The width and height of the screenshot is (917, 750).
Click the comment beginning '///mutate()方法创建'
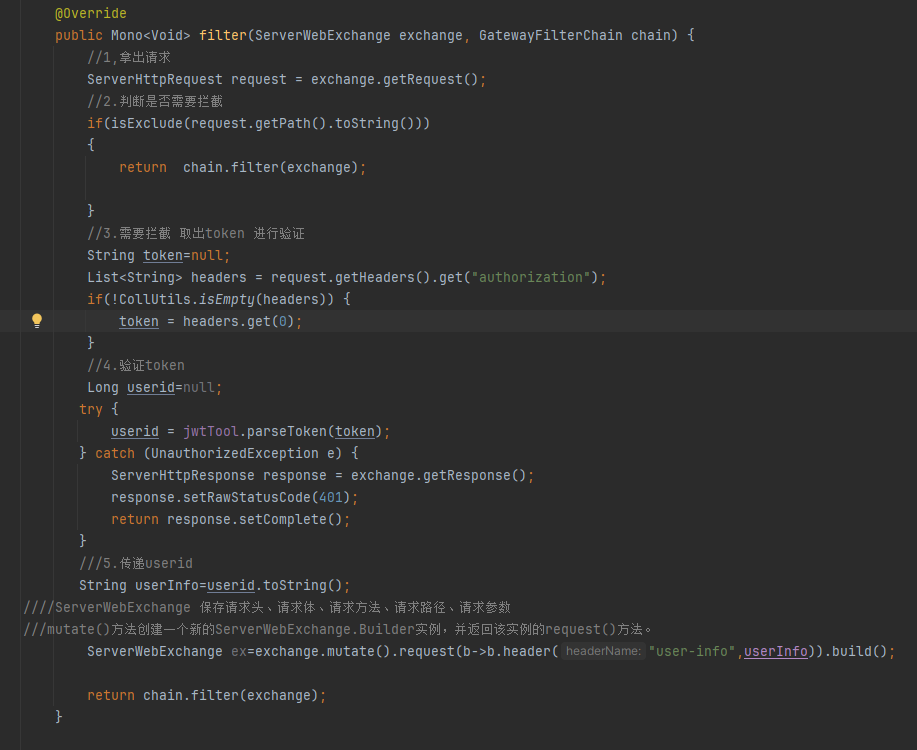tap(338, 629)
